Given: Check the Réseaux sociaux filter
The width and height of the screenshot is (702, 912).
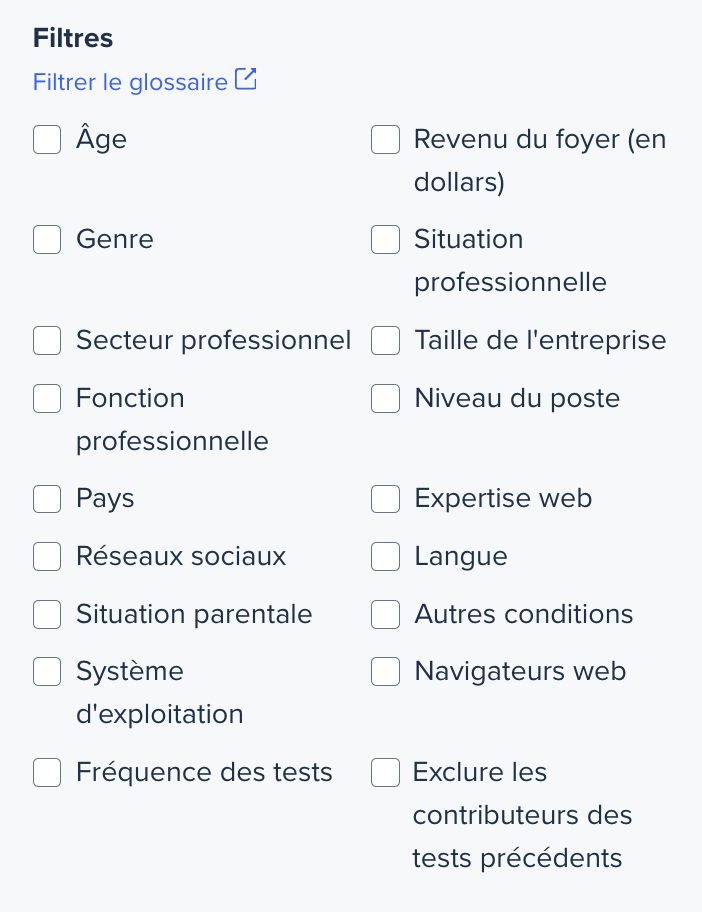Looking at the screenshot, I should tap(47, 557).
